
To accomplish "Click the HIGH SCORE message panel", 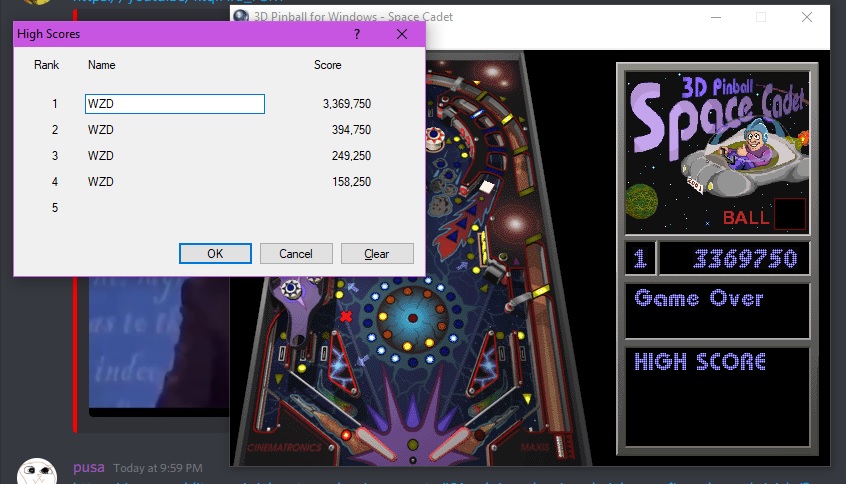I will point(716,396).
